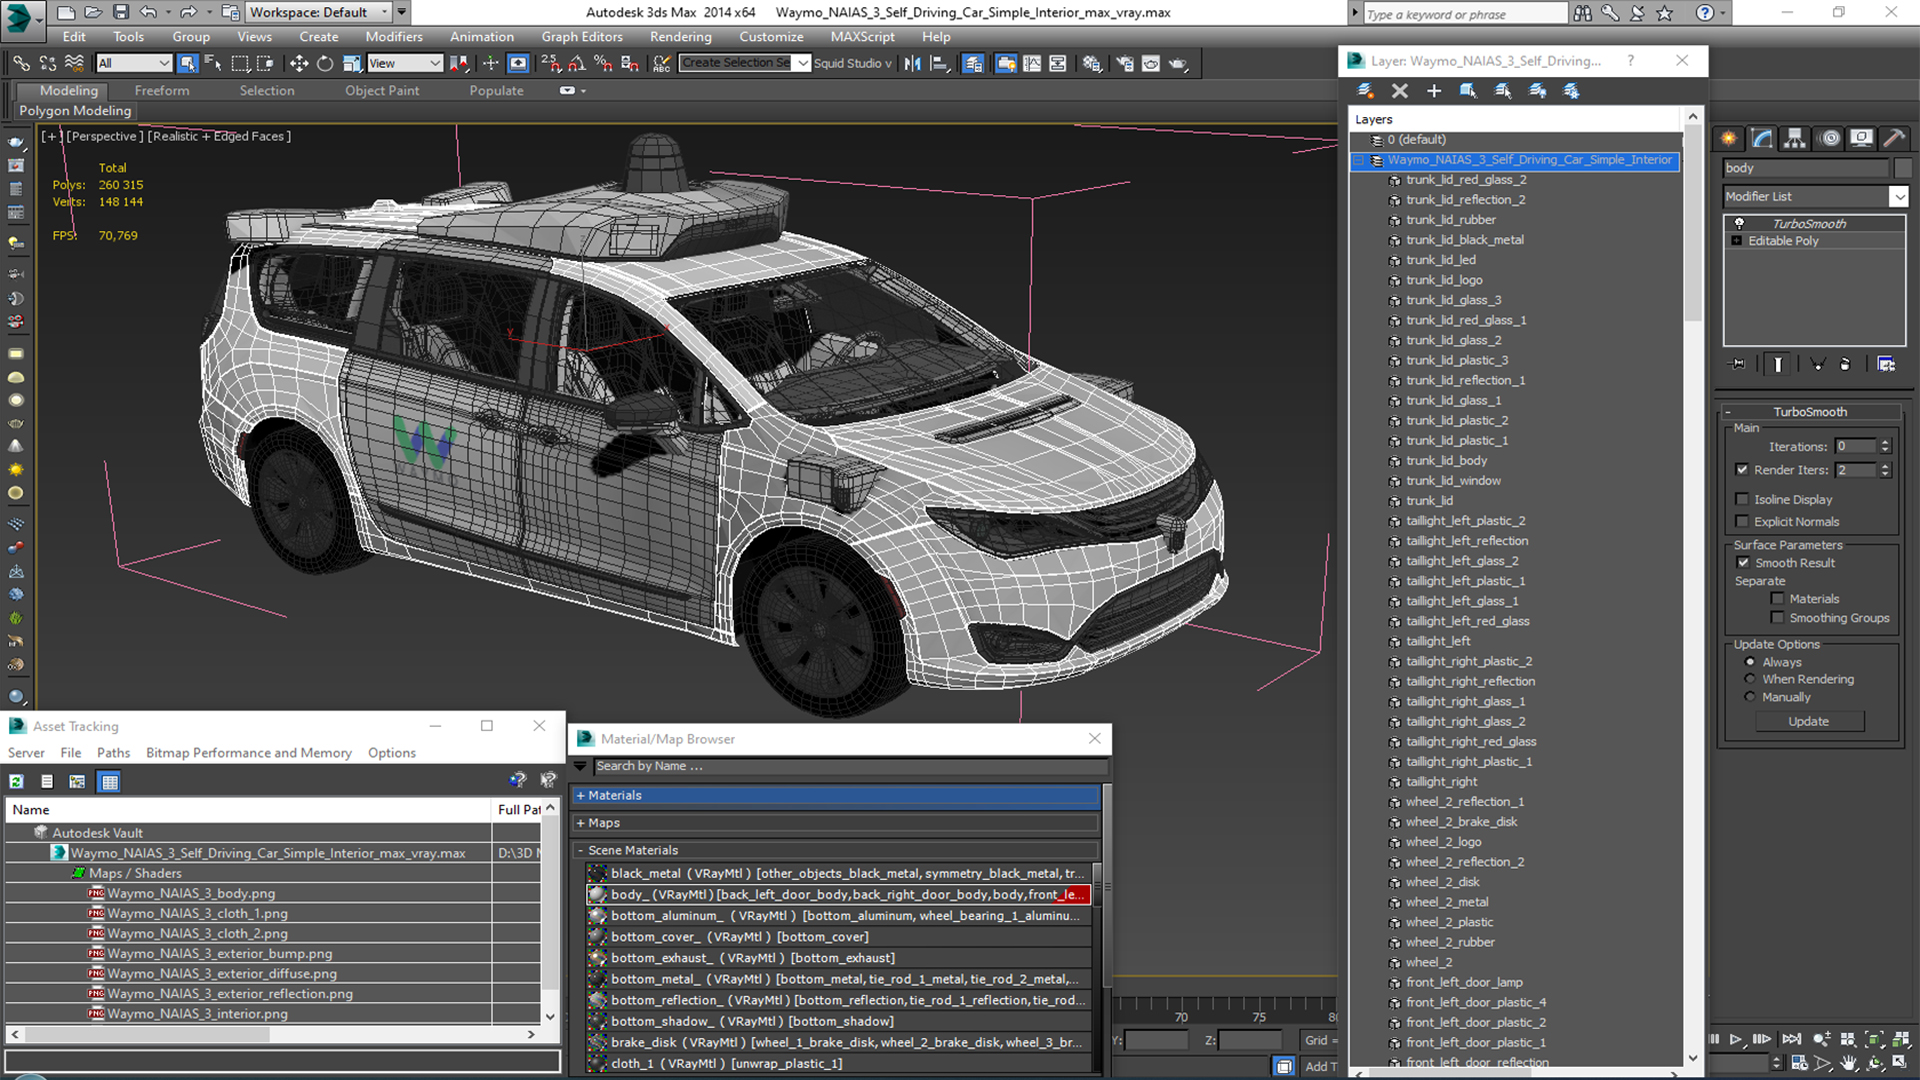Click Remove Modifier trash icon under stack

point(1845,364)
